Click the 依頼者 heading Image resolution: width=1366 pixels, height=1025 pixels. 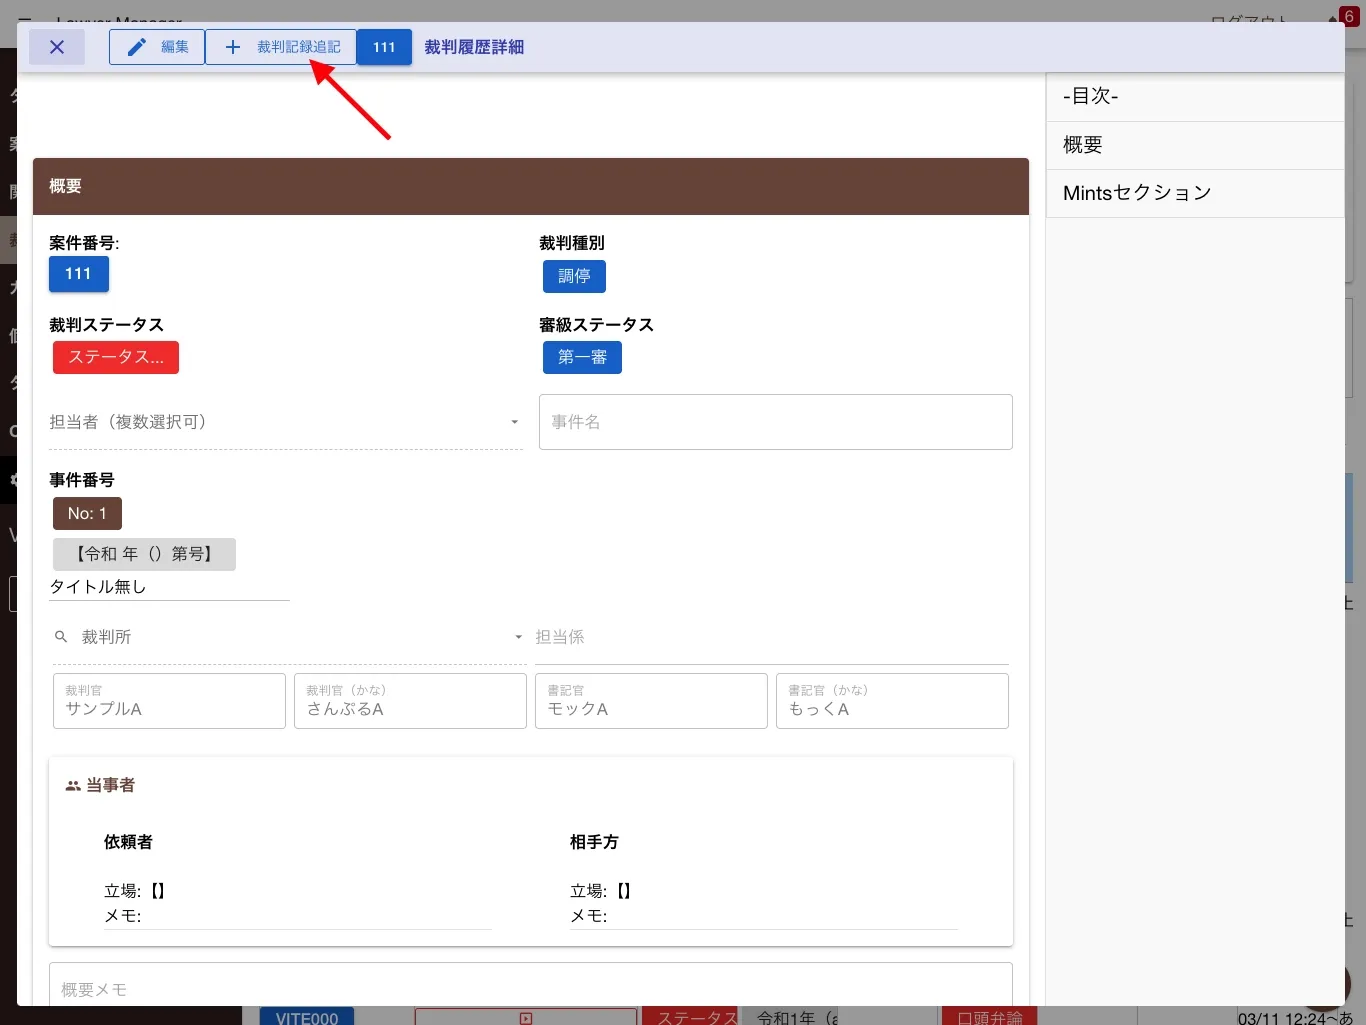click(128, 842)
